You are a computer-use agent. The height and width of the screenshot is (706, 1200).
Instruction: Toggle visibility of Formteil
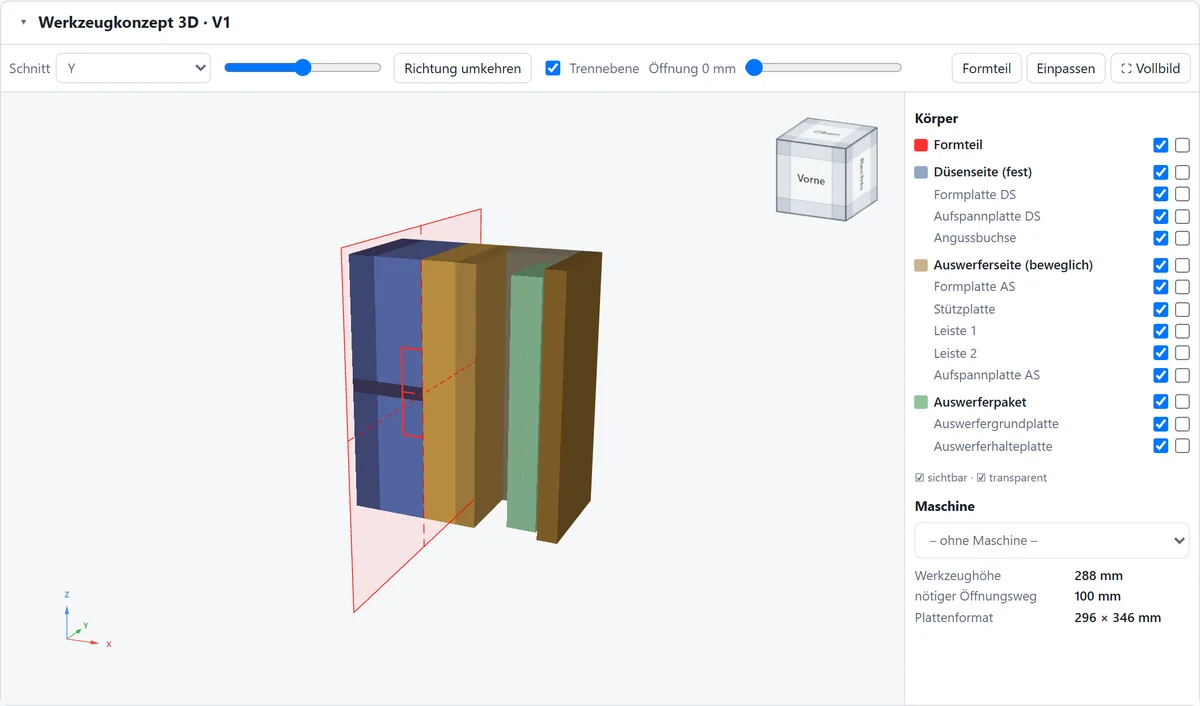(x=1161, y=145)
